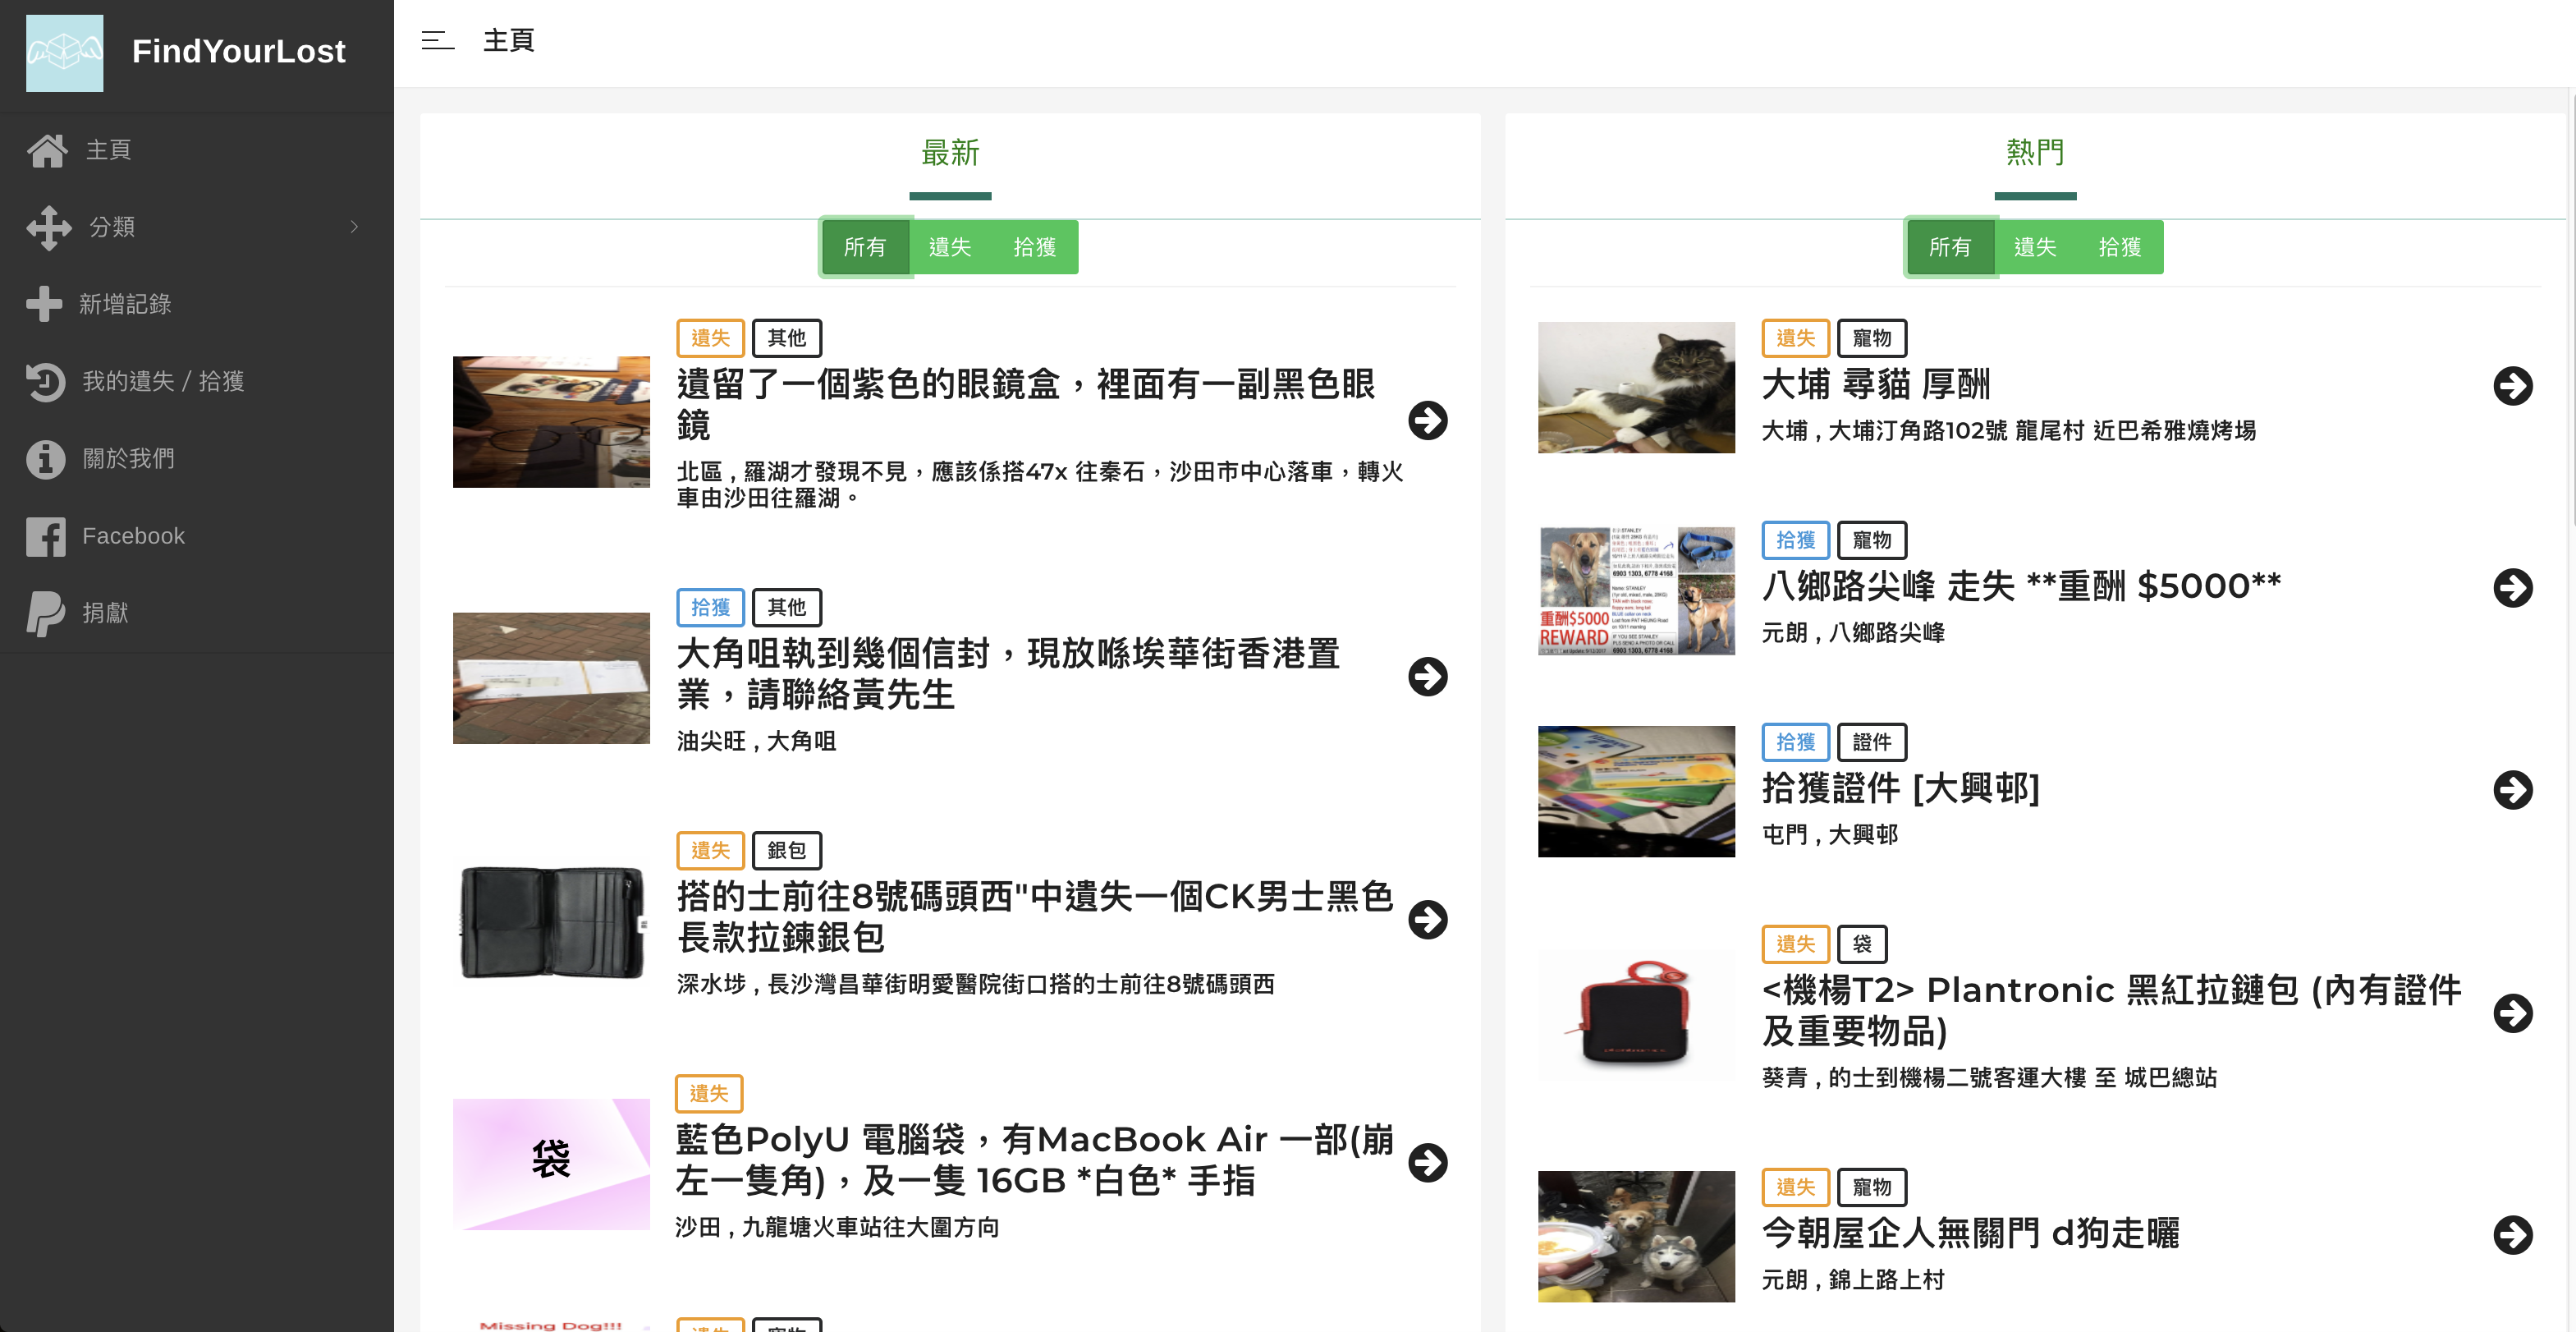Click the envelope photo thumbnail

pos(551,678)
